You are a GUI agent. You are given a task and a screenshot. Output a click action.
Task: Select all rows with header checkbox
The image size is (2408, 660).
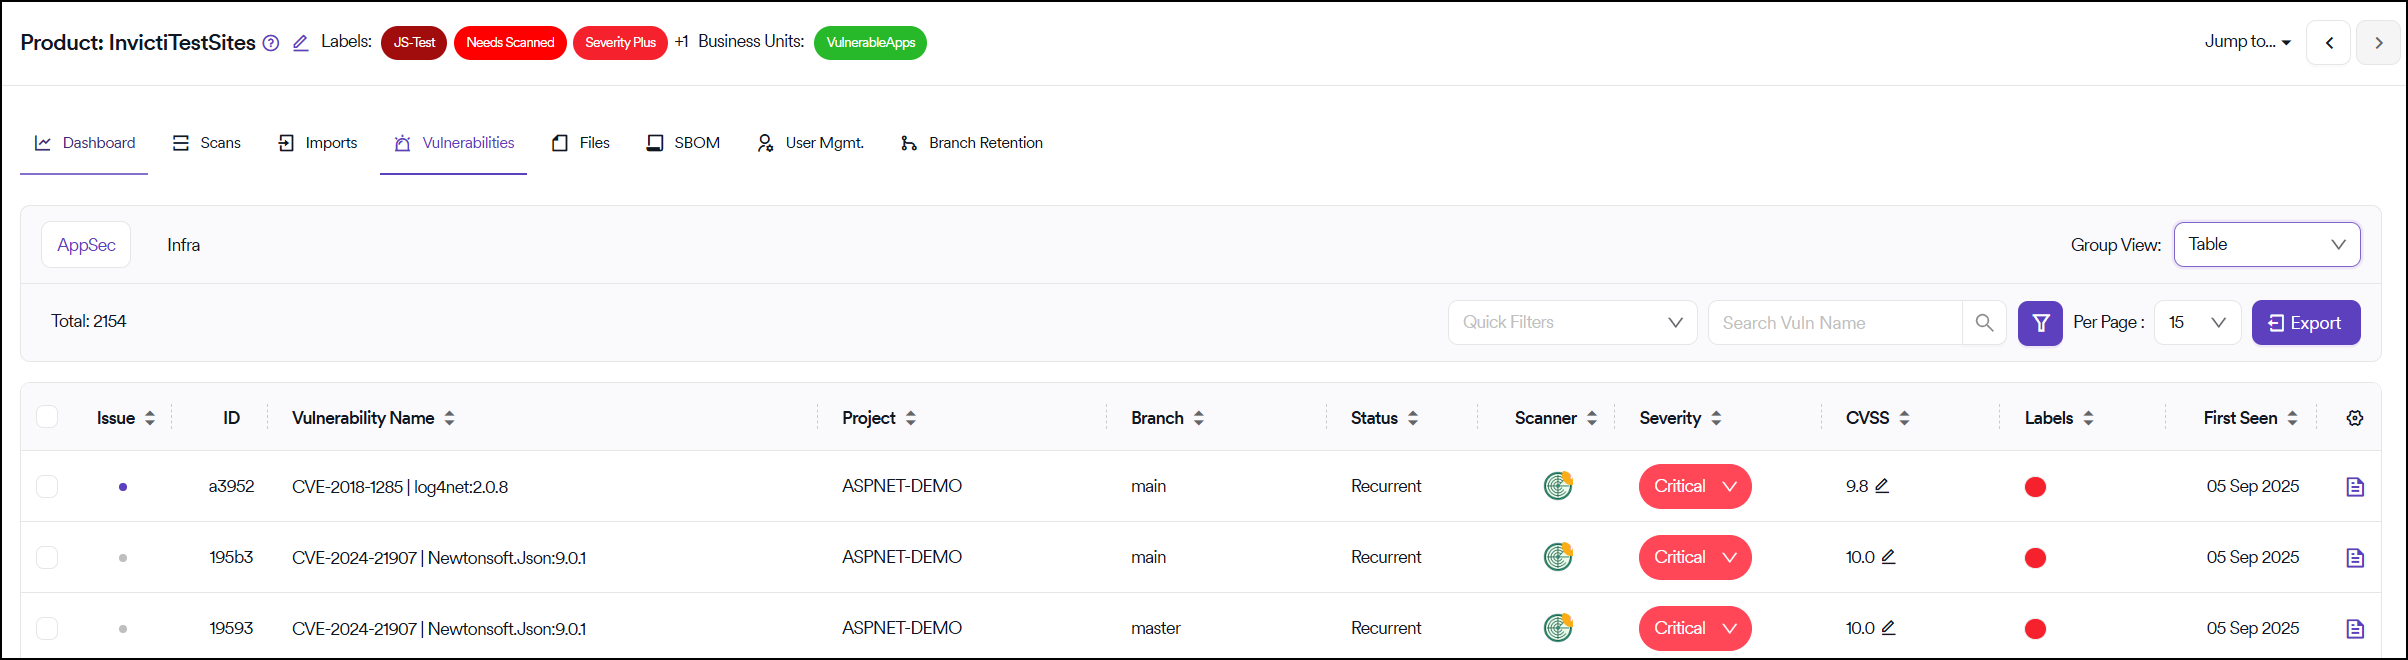click(47, 417)
